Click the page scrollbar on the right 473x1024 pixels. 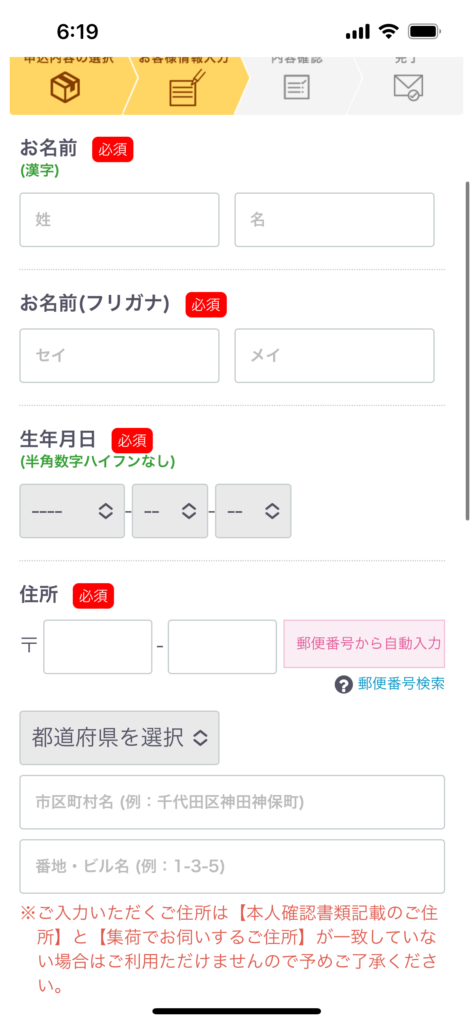pyautogui.click(x=468, y=351)
